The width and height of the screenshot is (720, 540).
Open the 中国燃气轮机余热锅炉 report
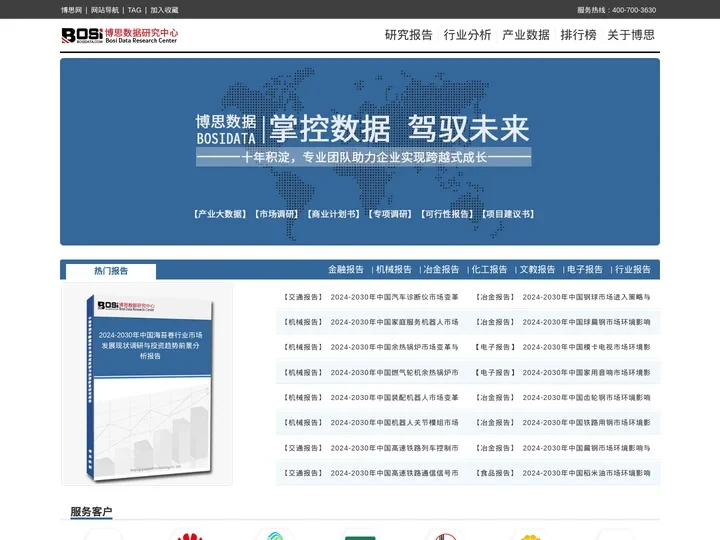394,372
